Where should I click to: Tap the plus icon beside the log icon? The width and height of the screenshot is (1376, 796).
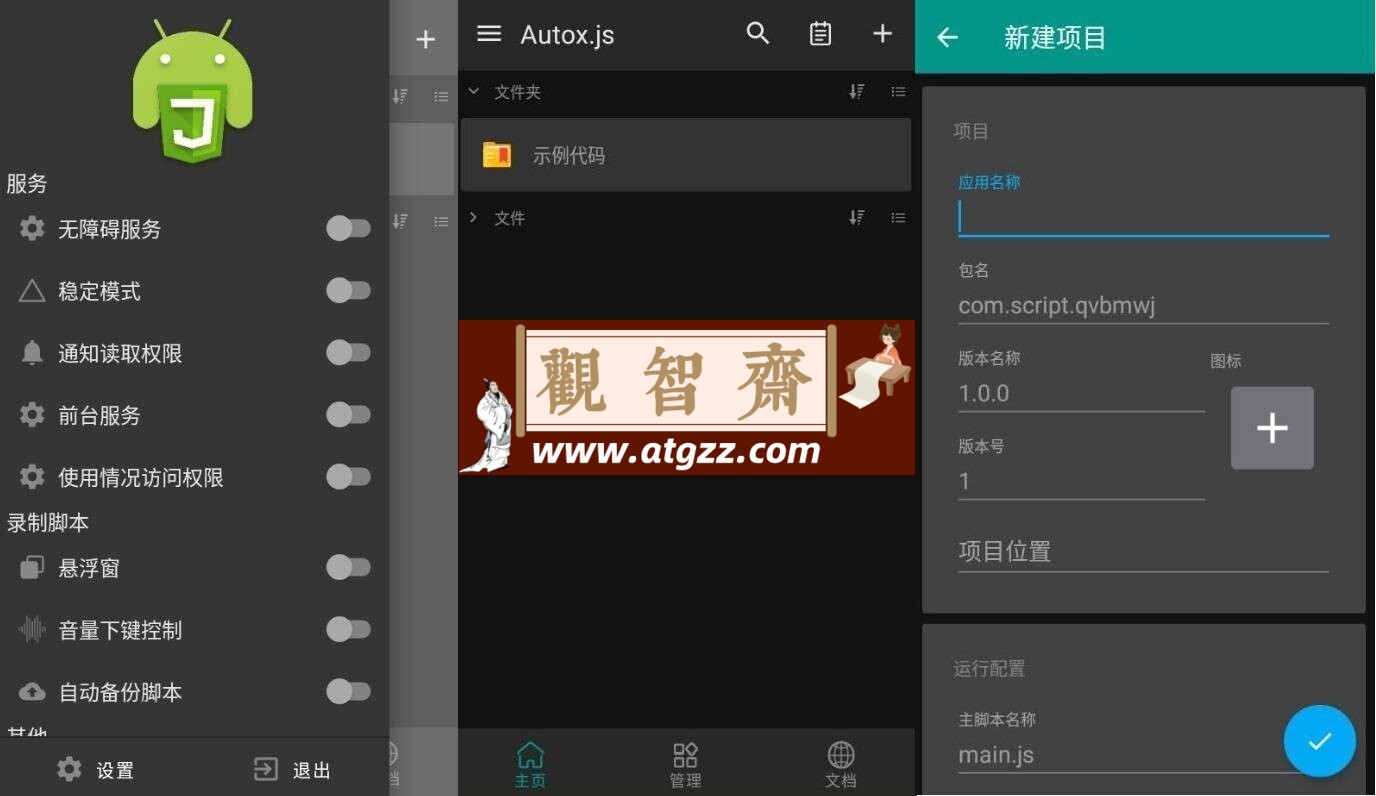[882, 34]
